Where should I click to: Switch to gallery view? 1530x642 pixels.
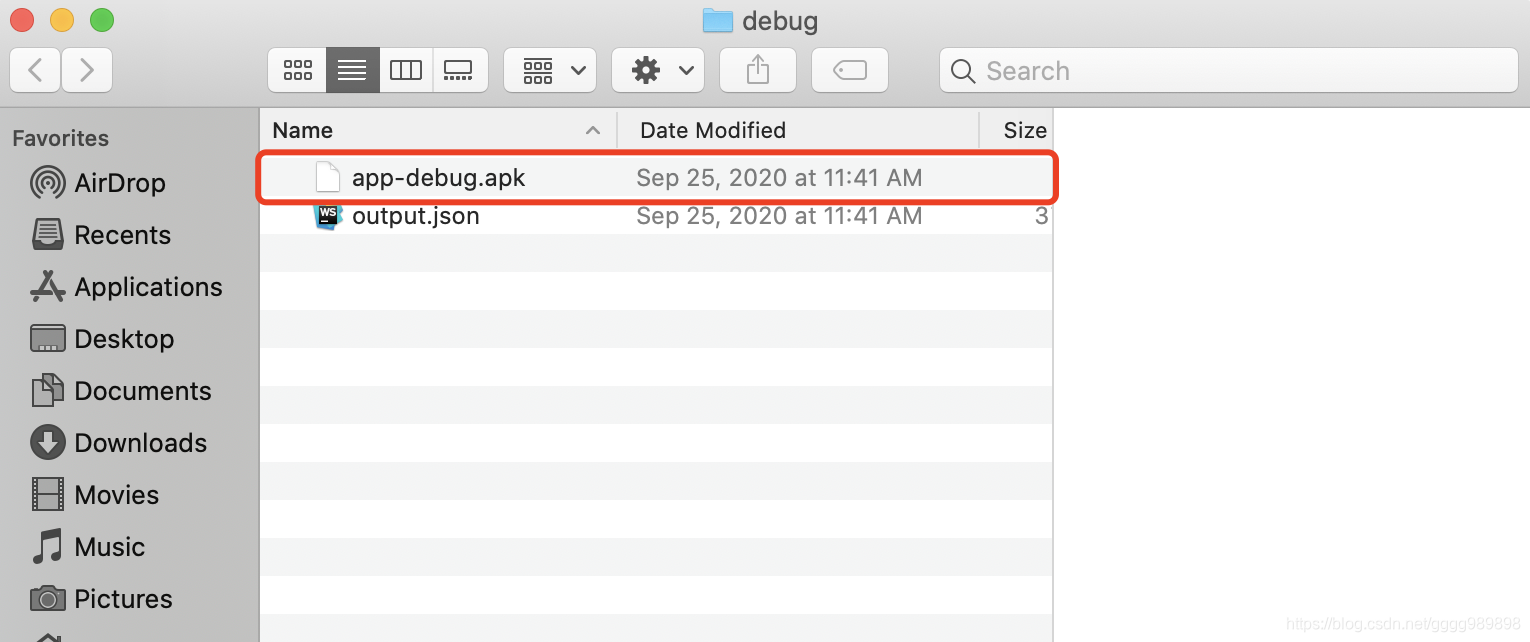pos(460,70)
